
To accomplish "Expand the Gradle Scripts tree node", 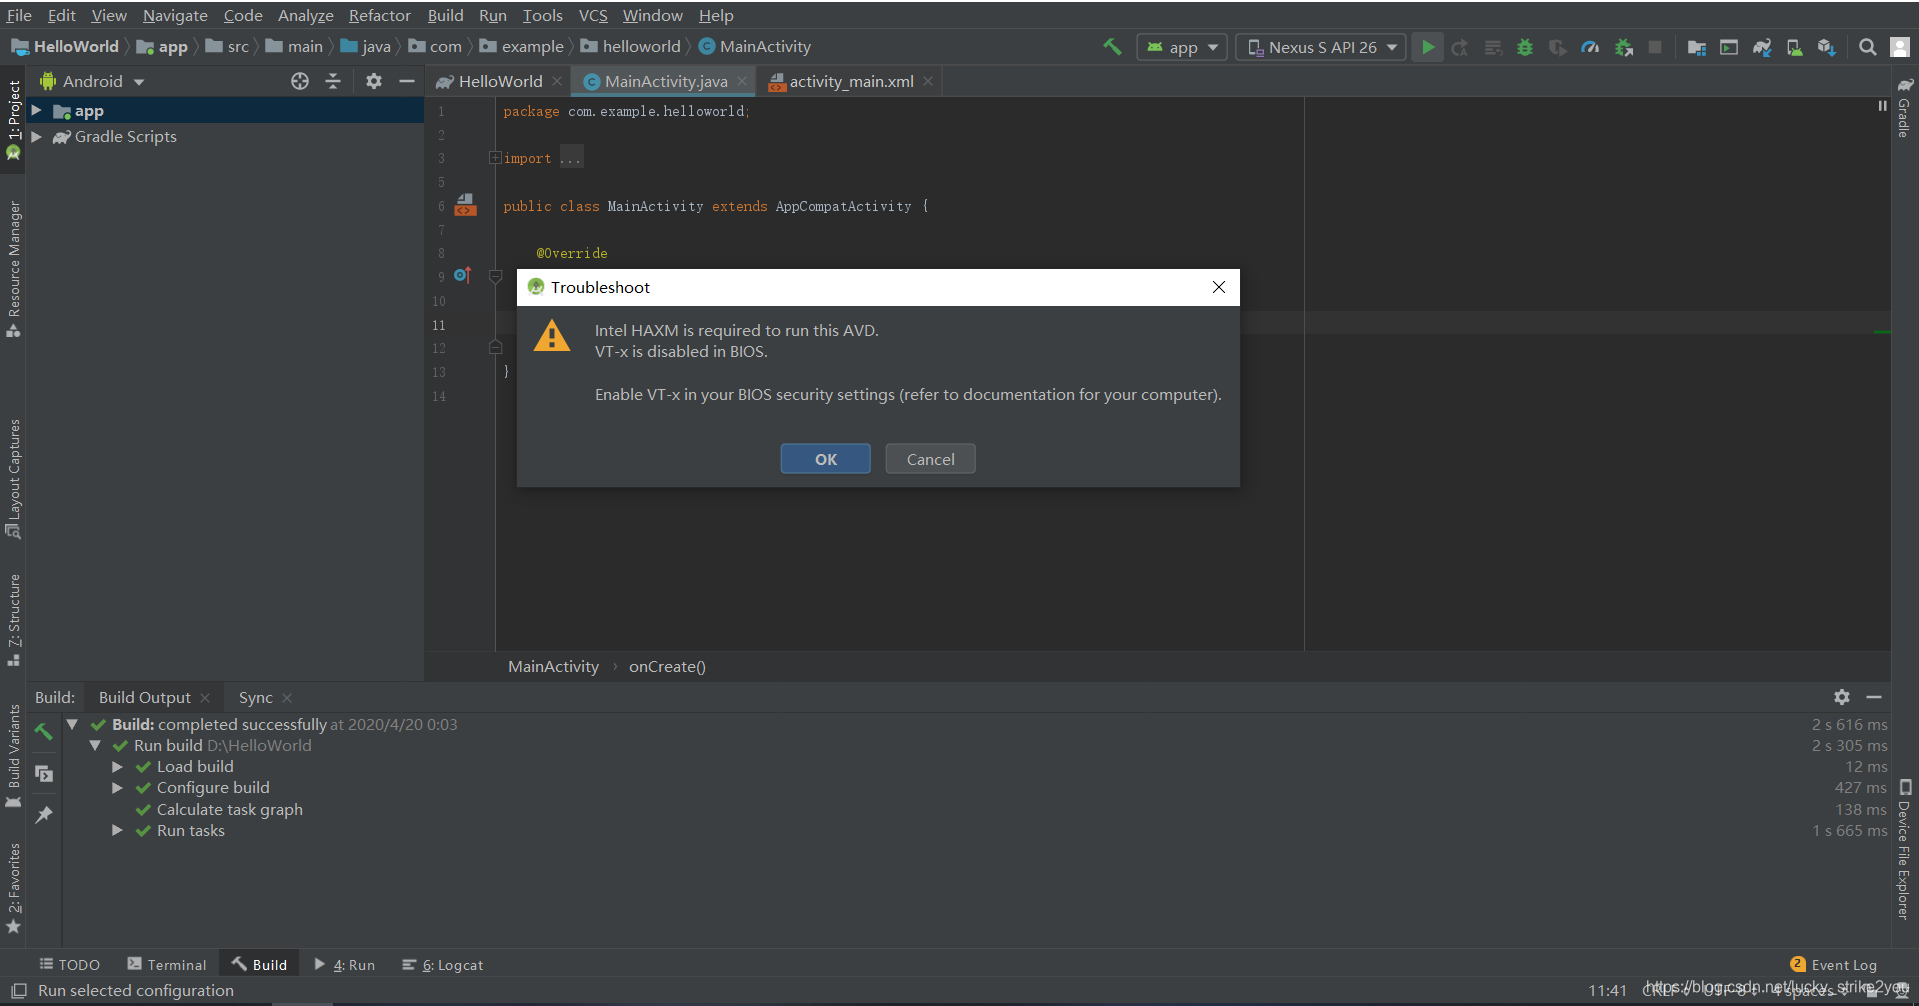I will pyautogui.click(x=36, y=136).
